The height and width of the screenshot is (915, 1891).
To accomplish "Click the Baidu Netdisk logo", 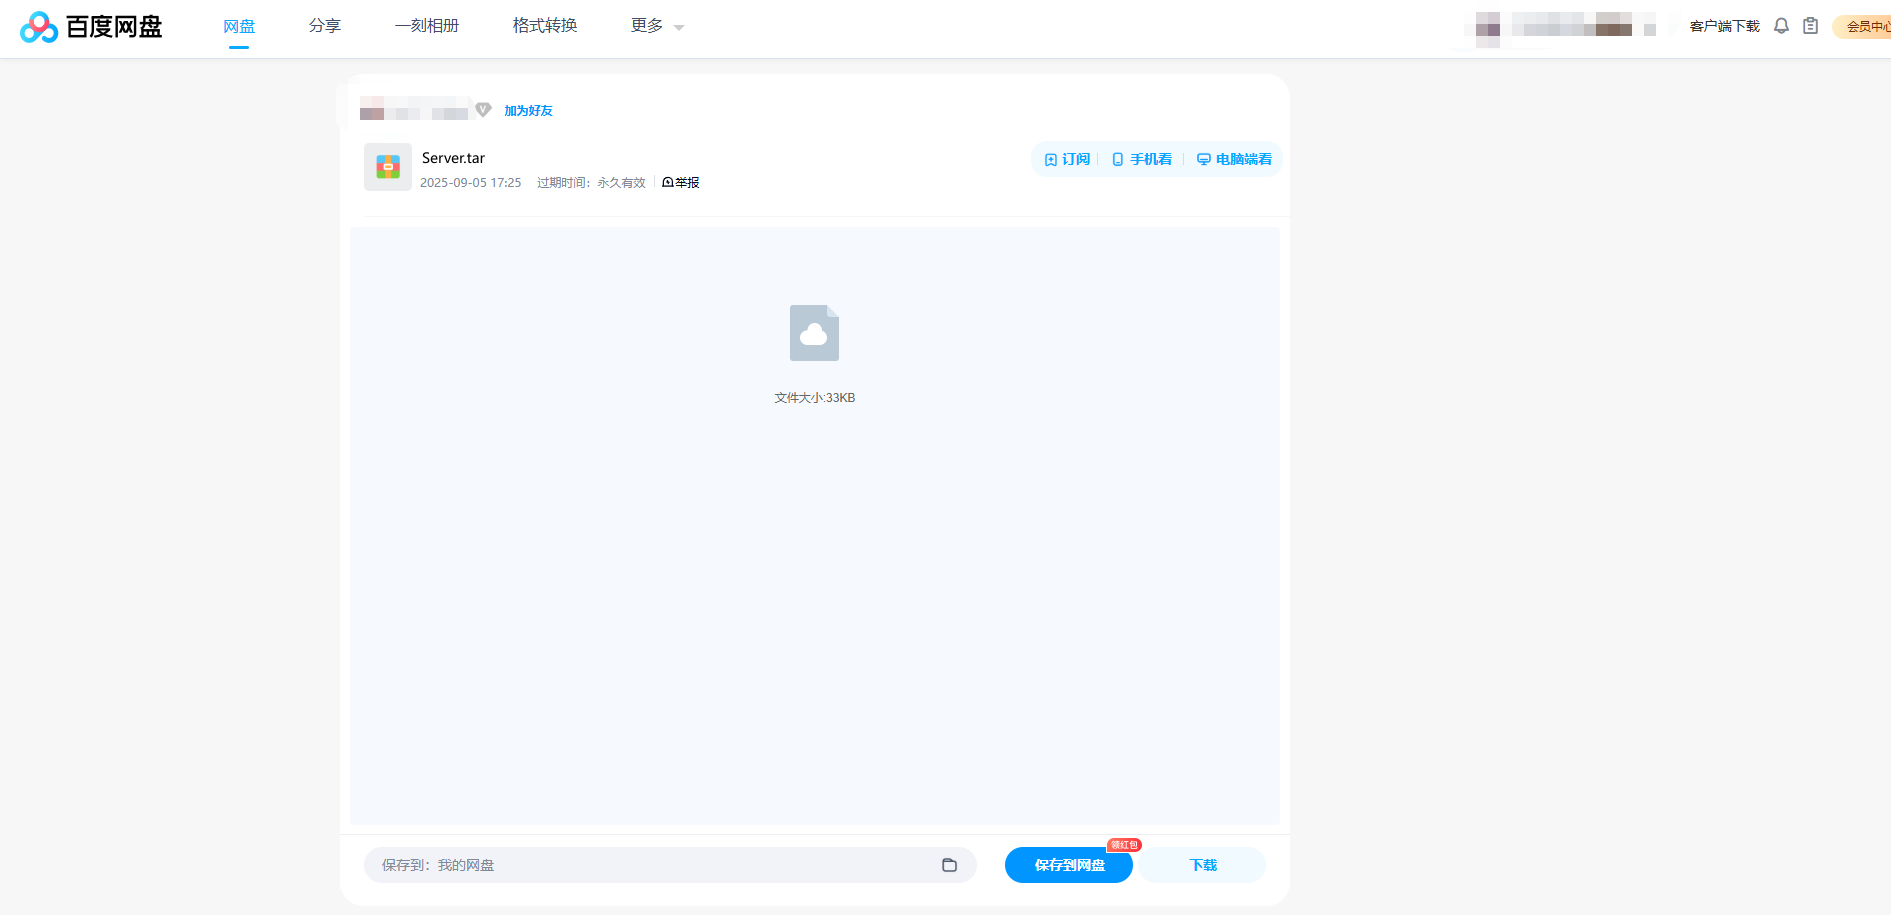I will click(x=91, y=27).
